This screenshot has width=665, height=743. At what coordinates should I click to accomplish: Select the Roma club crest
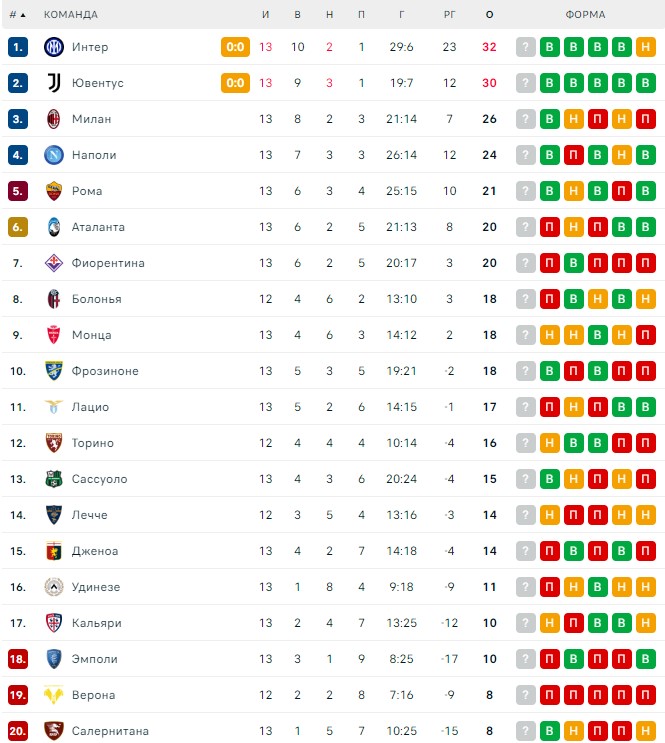coord(54,191)
